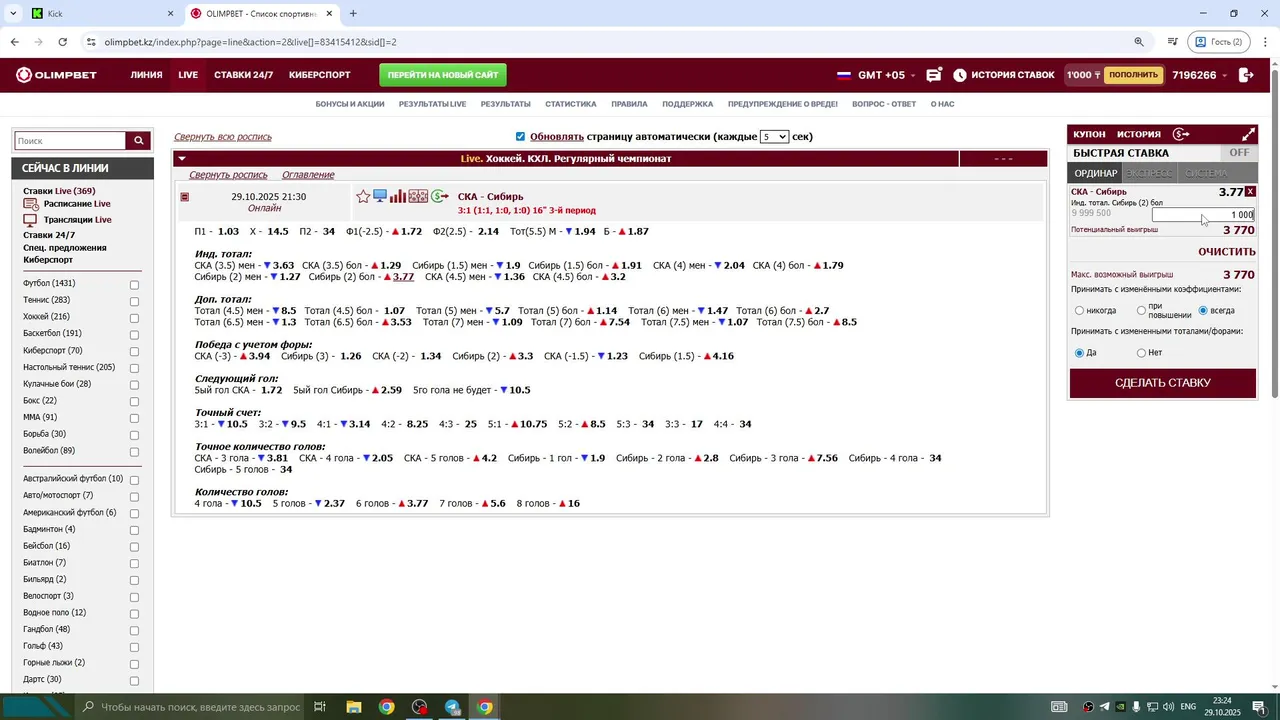
Task: Open a new browser tab with the plus
Action: 353,14
